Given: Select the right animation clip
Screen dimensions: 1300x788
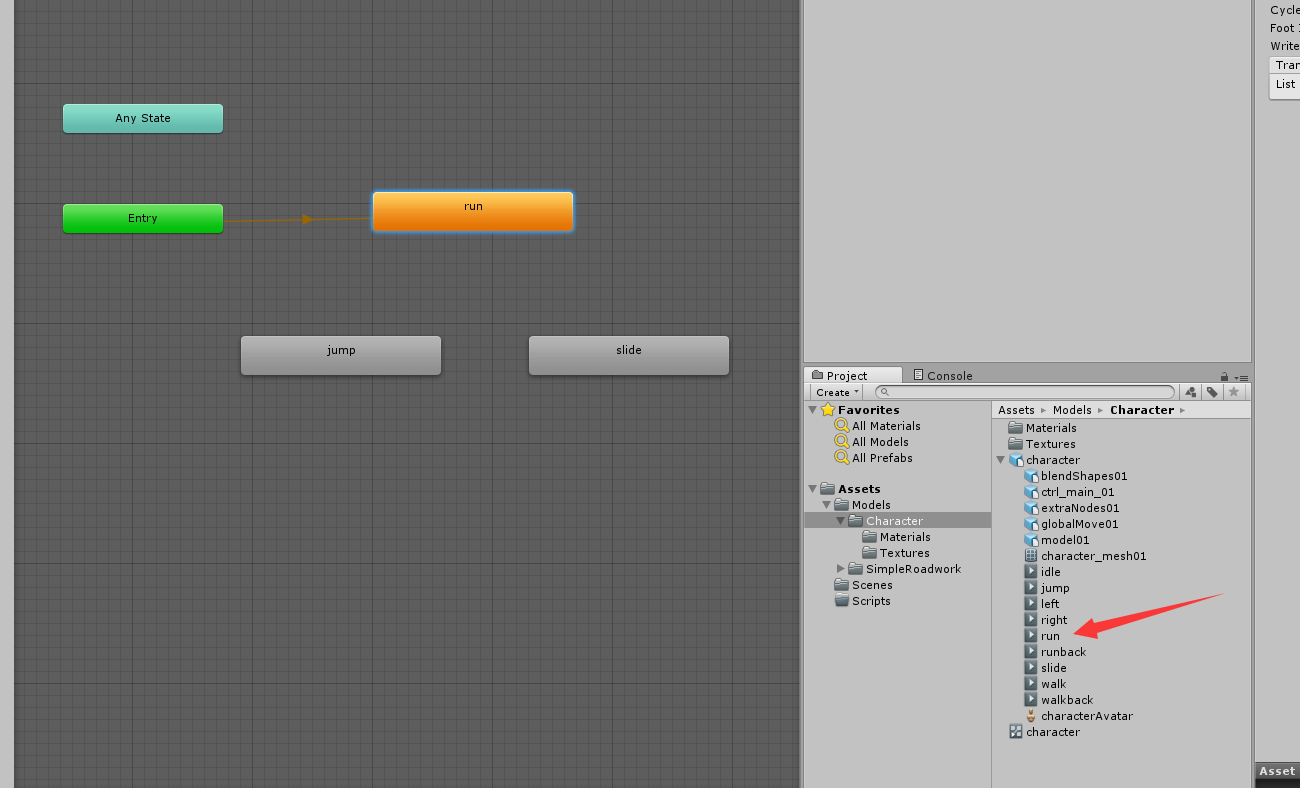Looking at the screenshot, I should (1046, 620).
